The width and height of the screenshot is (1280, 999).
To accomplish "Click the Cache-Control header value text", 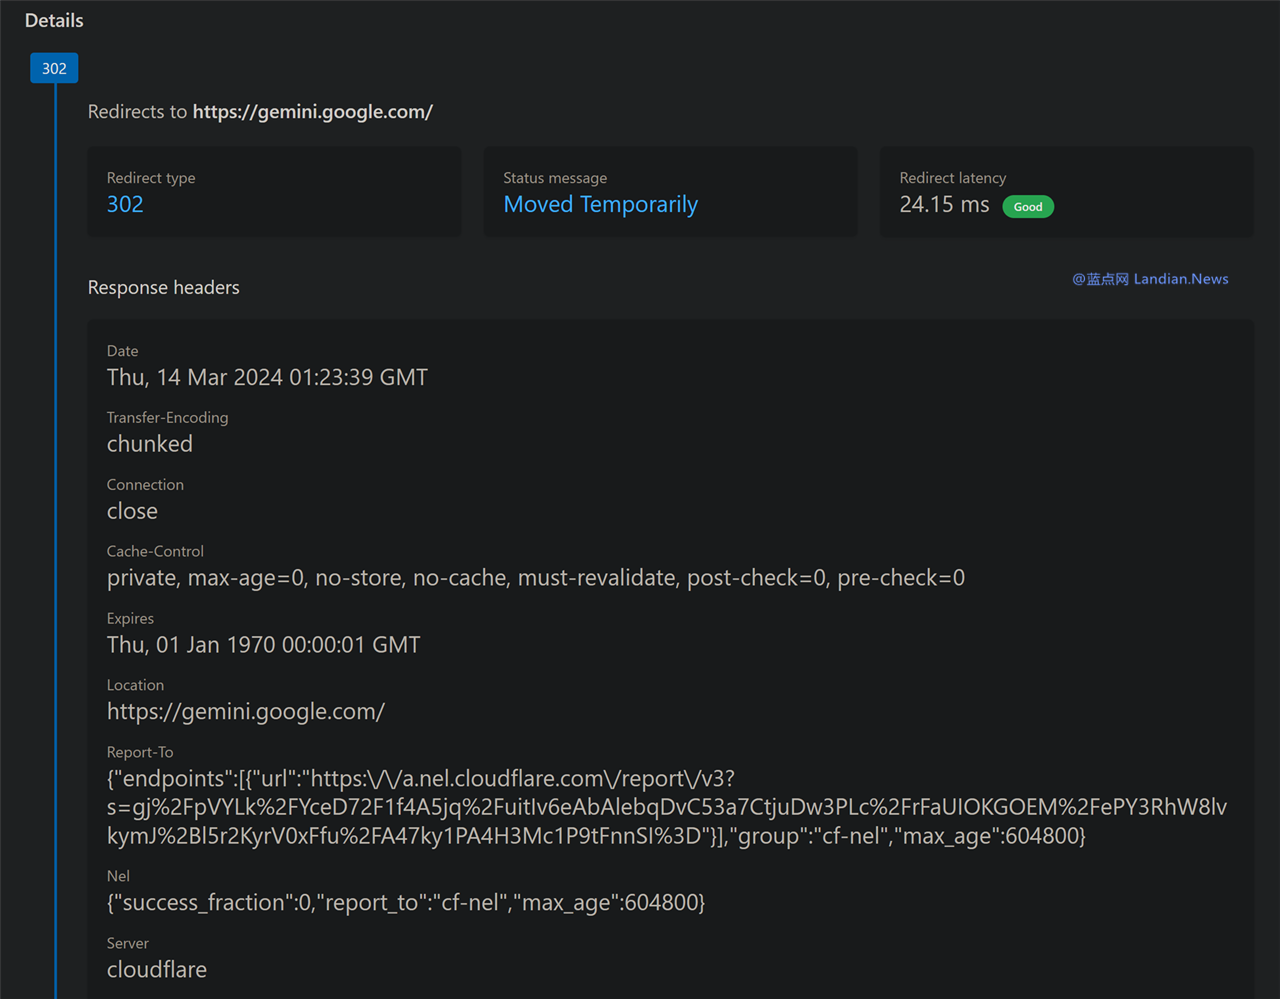I will point(536,578).
